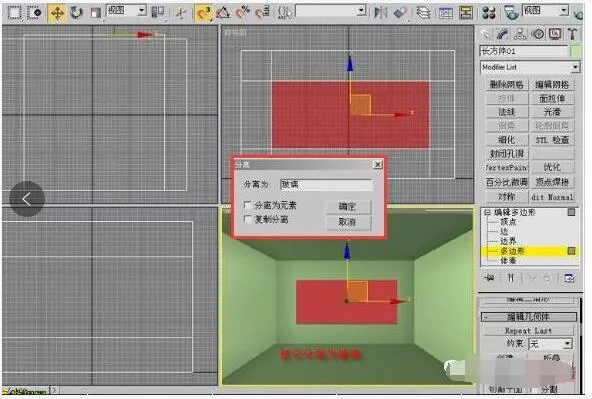Viewport: 592px width, 399px height.
Task: Click the Edit Normal modifier button
Action: click(552, 197)
